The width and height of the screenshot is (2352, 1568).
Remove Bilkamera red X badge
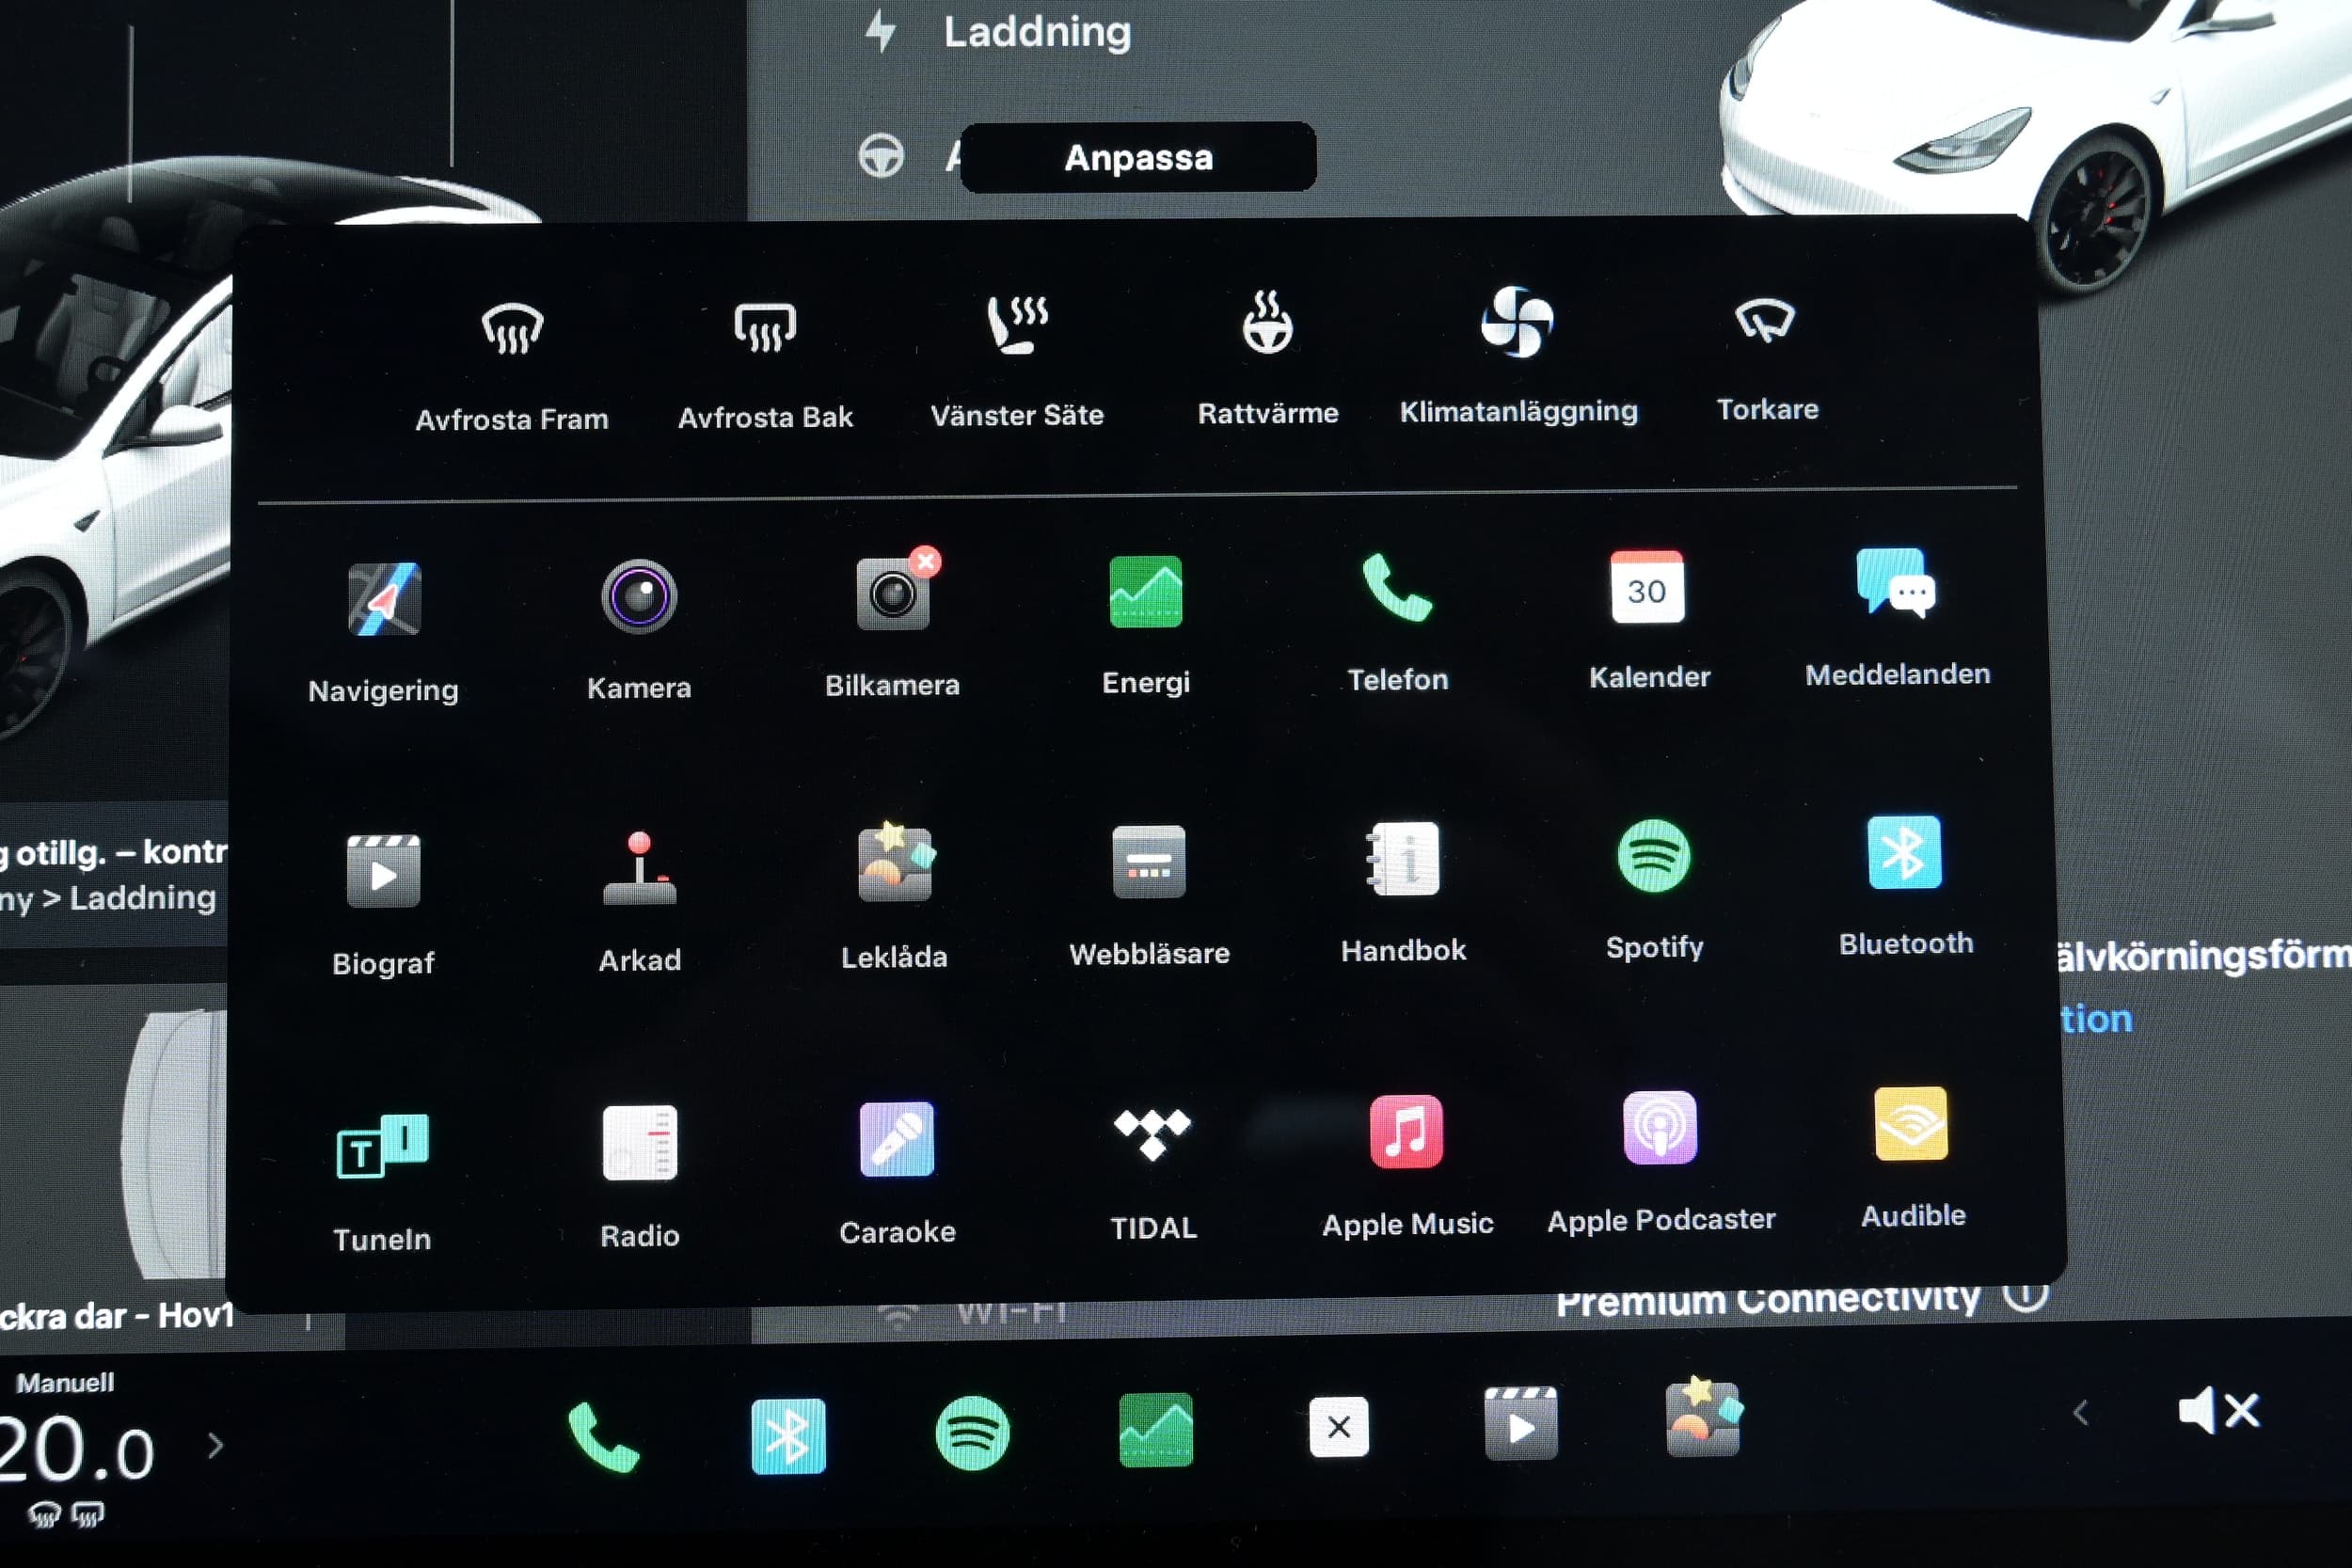coord(926,562)
